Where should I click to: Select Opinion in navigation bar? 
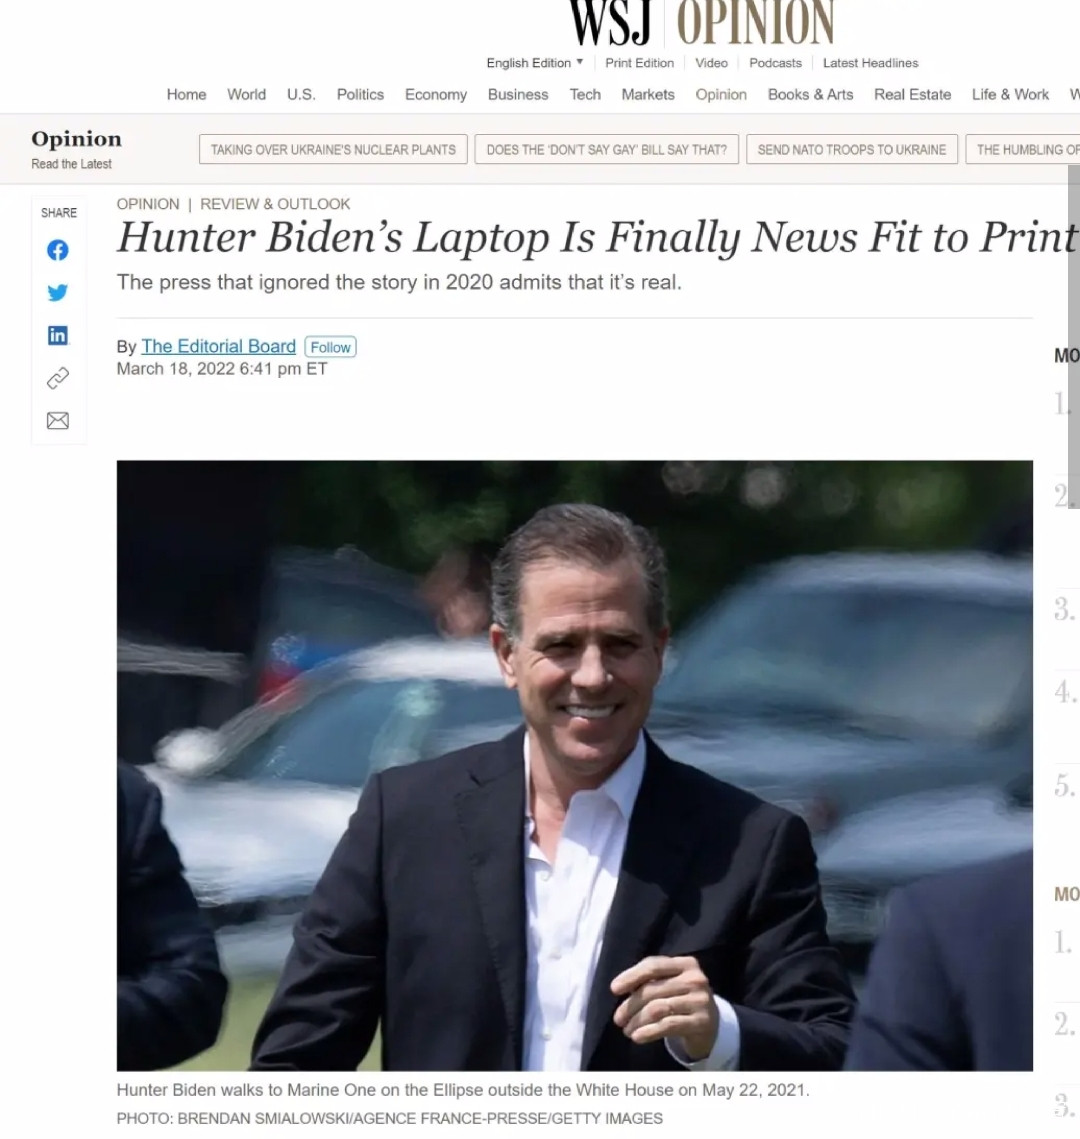(x=721, y=94)
